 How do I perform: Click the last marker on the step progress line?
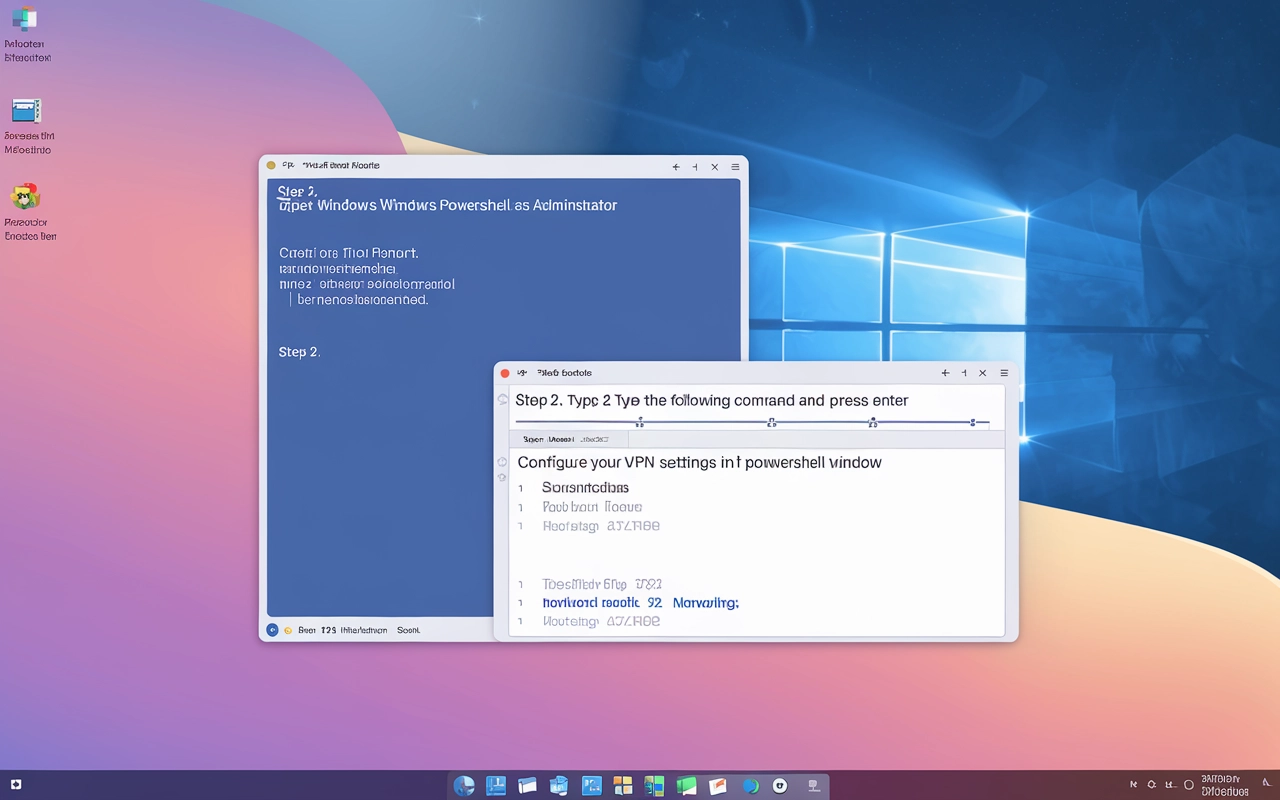972,423
